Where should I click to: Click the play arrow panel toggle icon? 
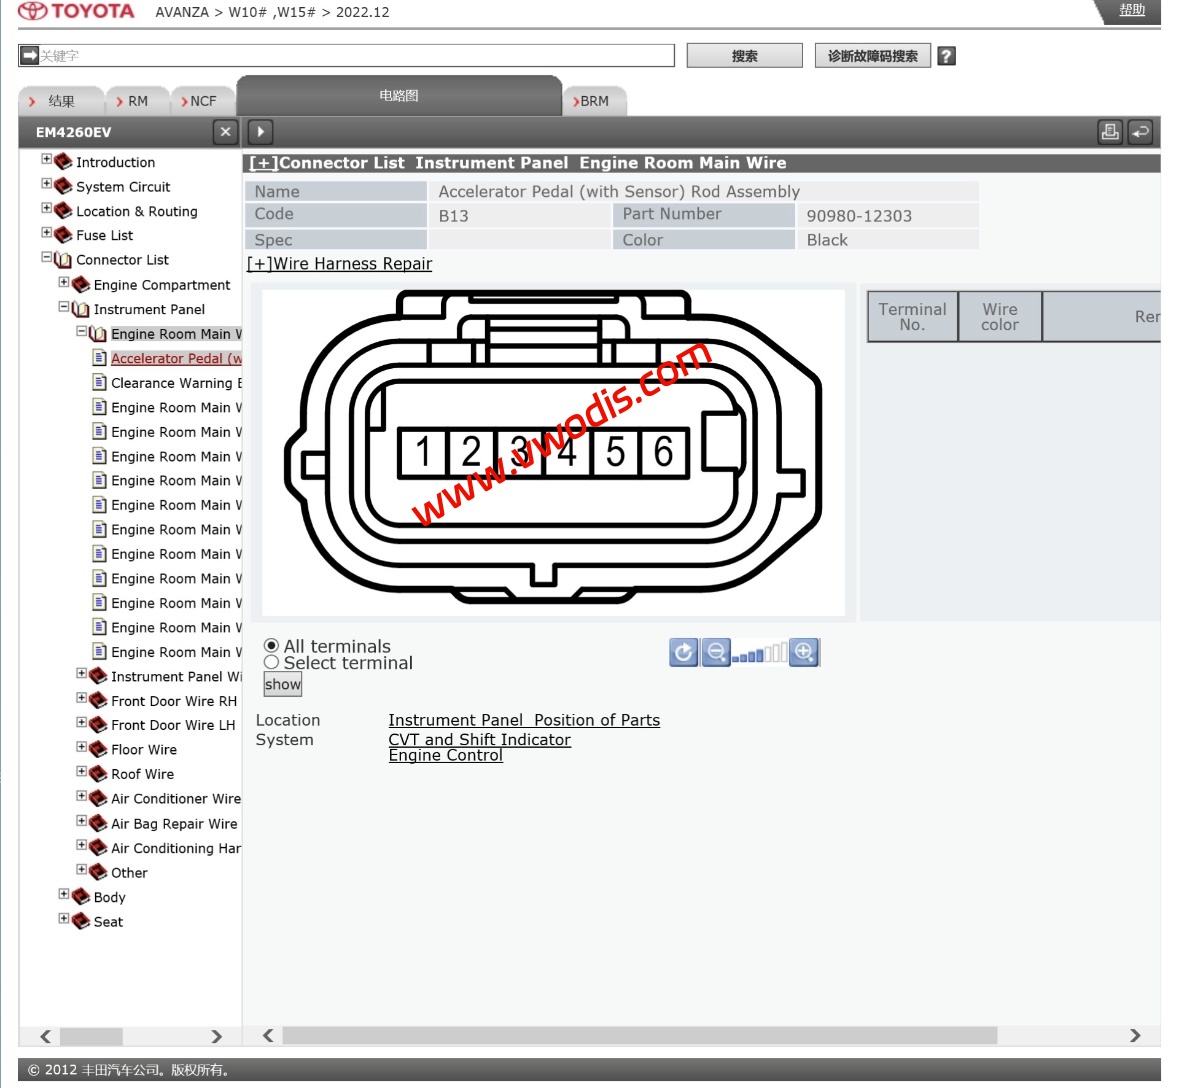point(260,132)
